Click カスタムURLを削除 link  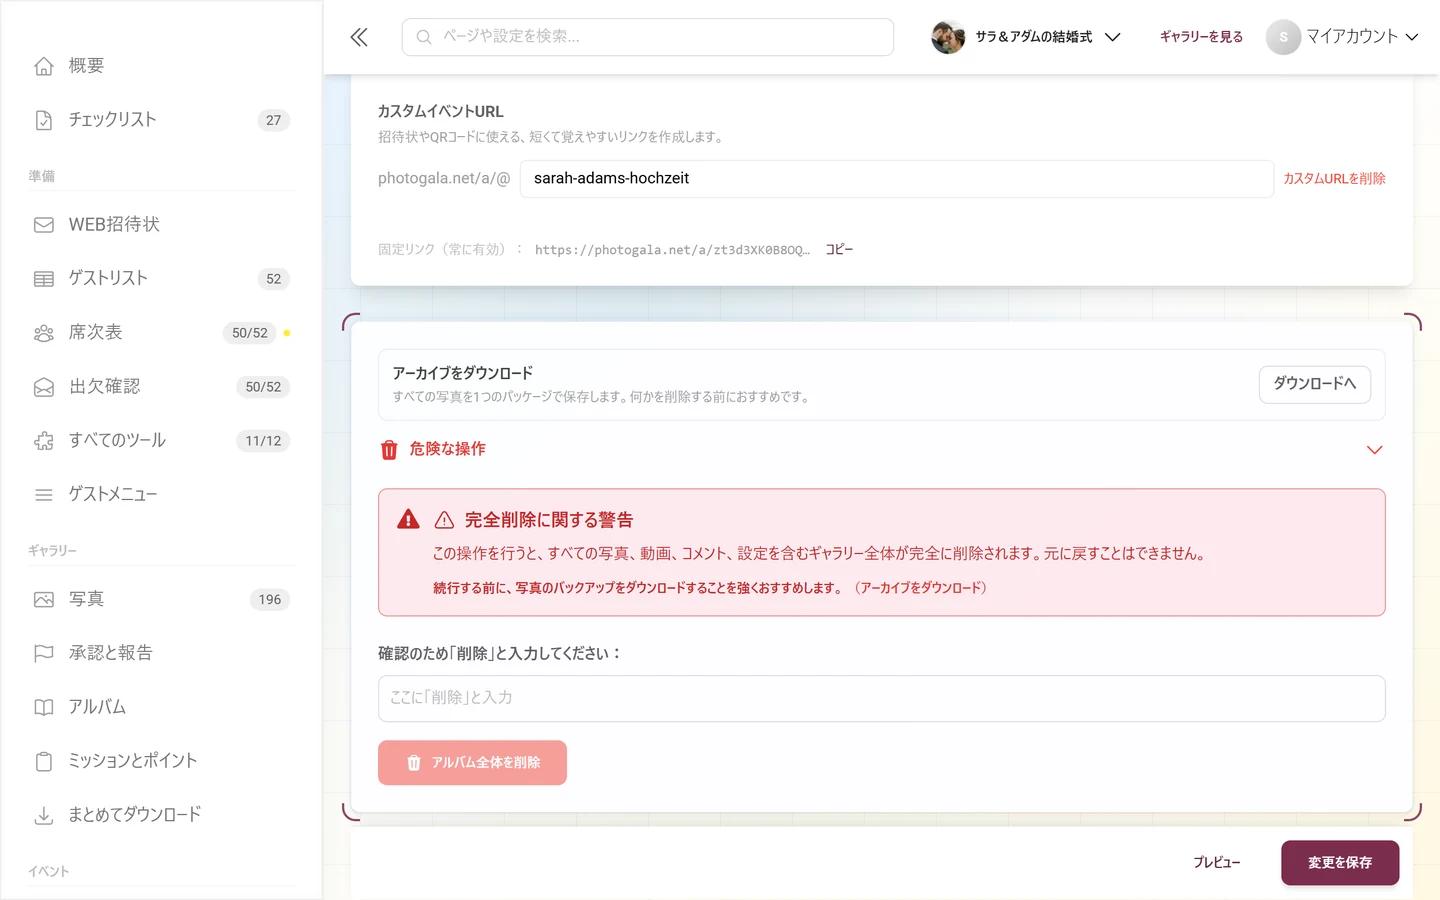pos(1334,179)
